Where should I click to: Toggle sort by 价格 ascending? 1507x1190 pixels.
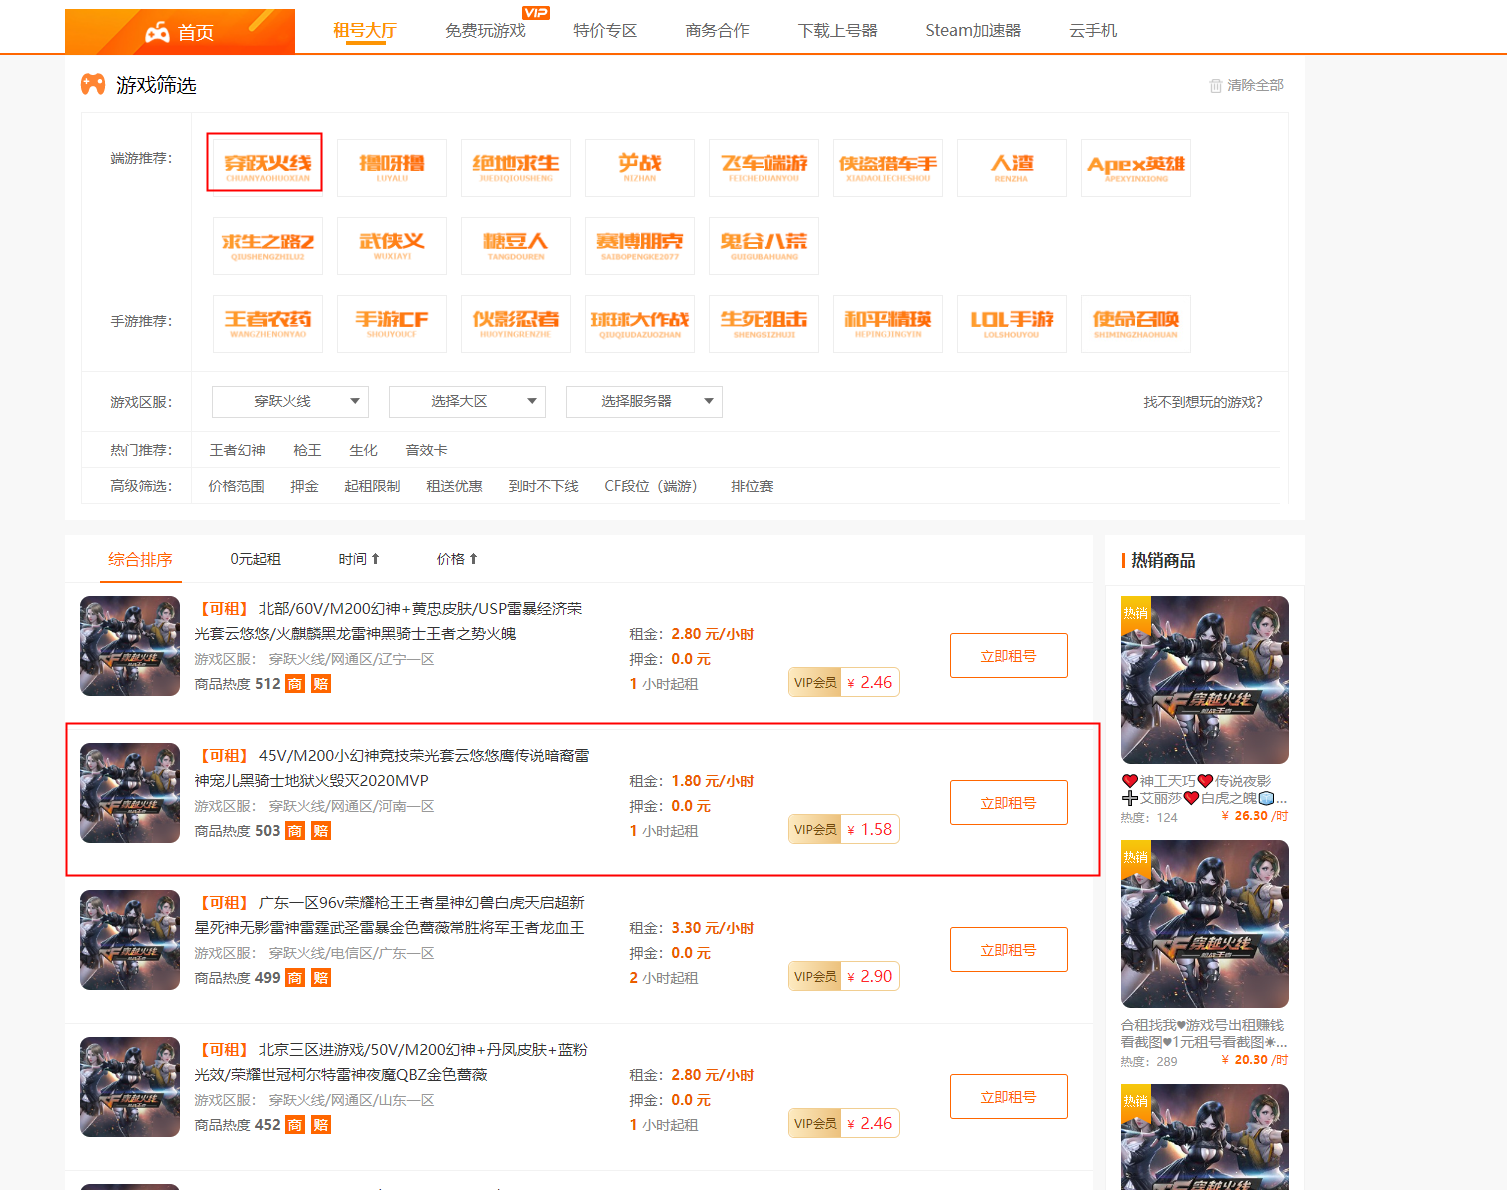tap(457, 559)
